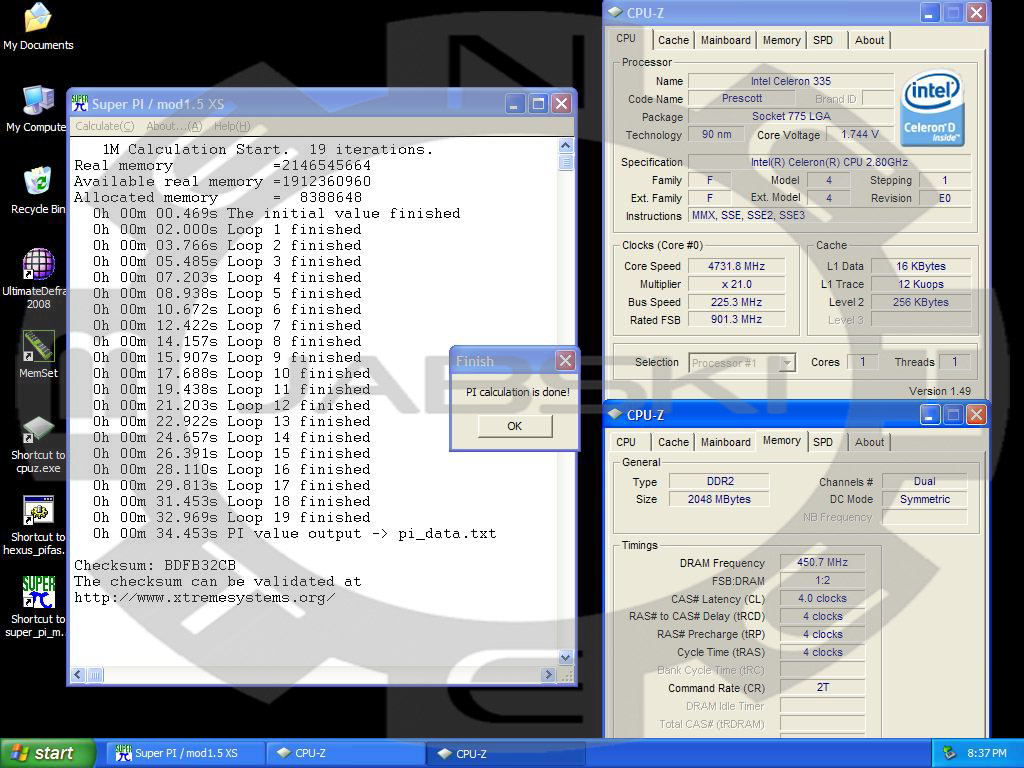This screenshot has width=1024, height=768.
Task: Click OK in Finish dialog
Action: 515,426
